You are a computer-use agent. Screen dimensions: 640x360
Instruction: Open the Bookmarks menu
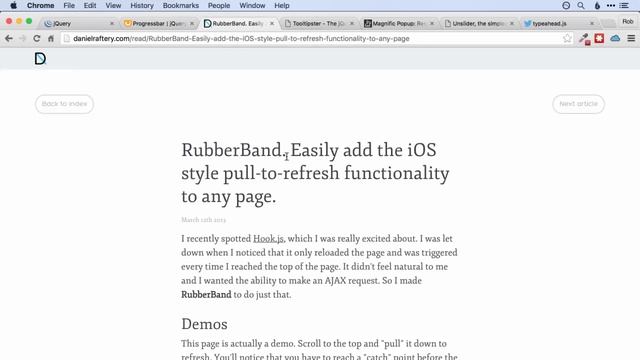click(180, 5)
